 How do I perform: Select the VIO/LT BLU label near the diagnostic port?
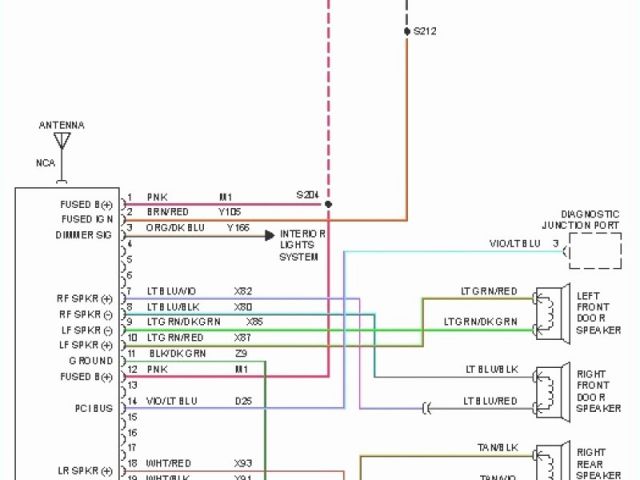(514, 244)
